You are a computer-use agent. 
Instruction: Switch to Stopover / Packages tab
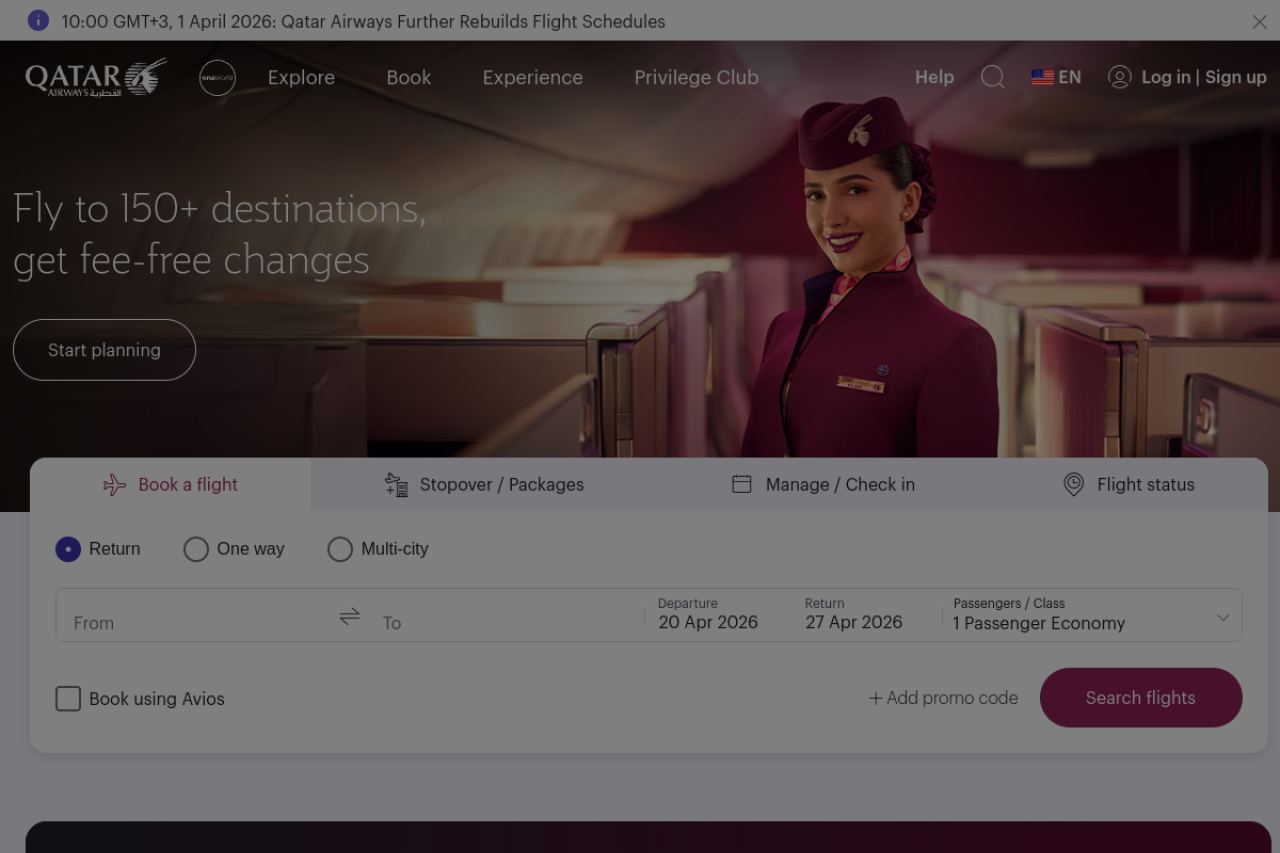(x=485, y=485)
